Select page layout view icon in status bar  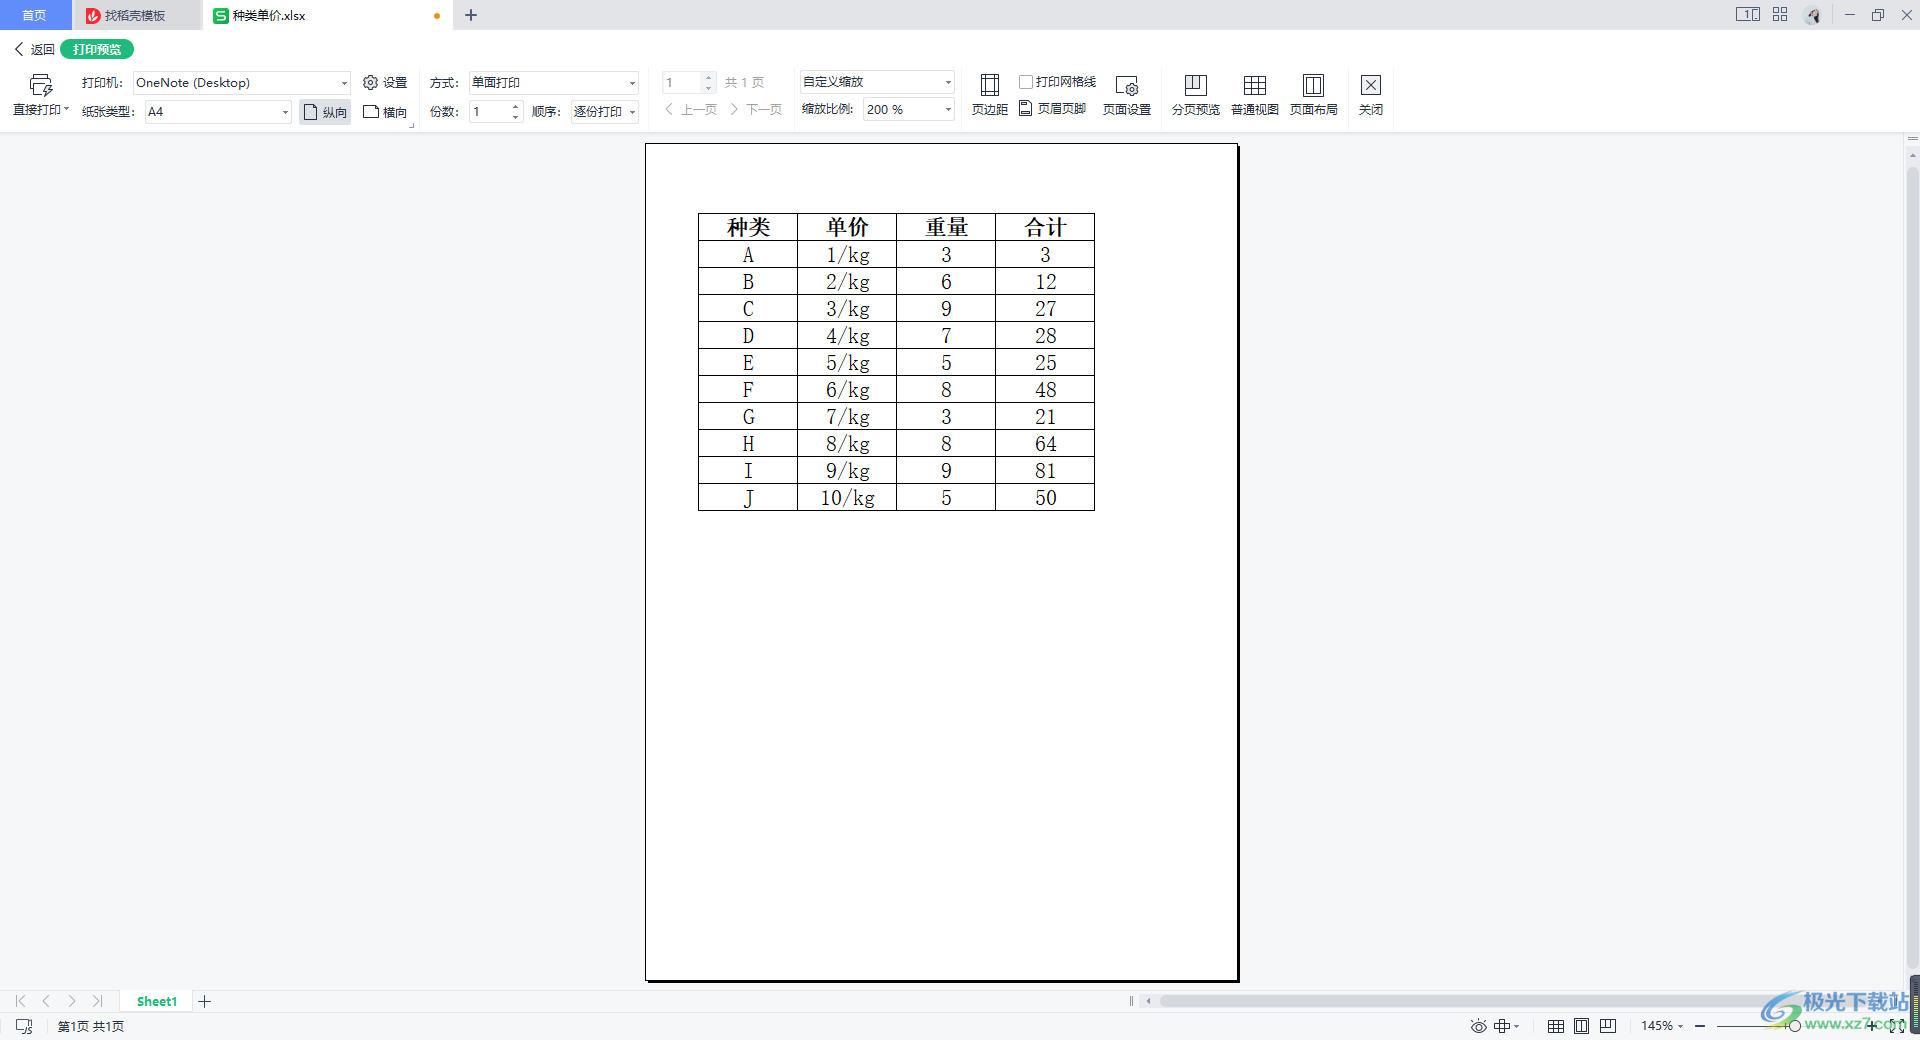pos(1581,1026)
